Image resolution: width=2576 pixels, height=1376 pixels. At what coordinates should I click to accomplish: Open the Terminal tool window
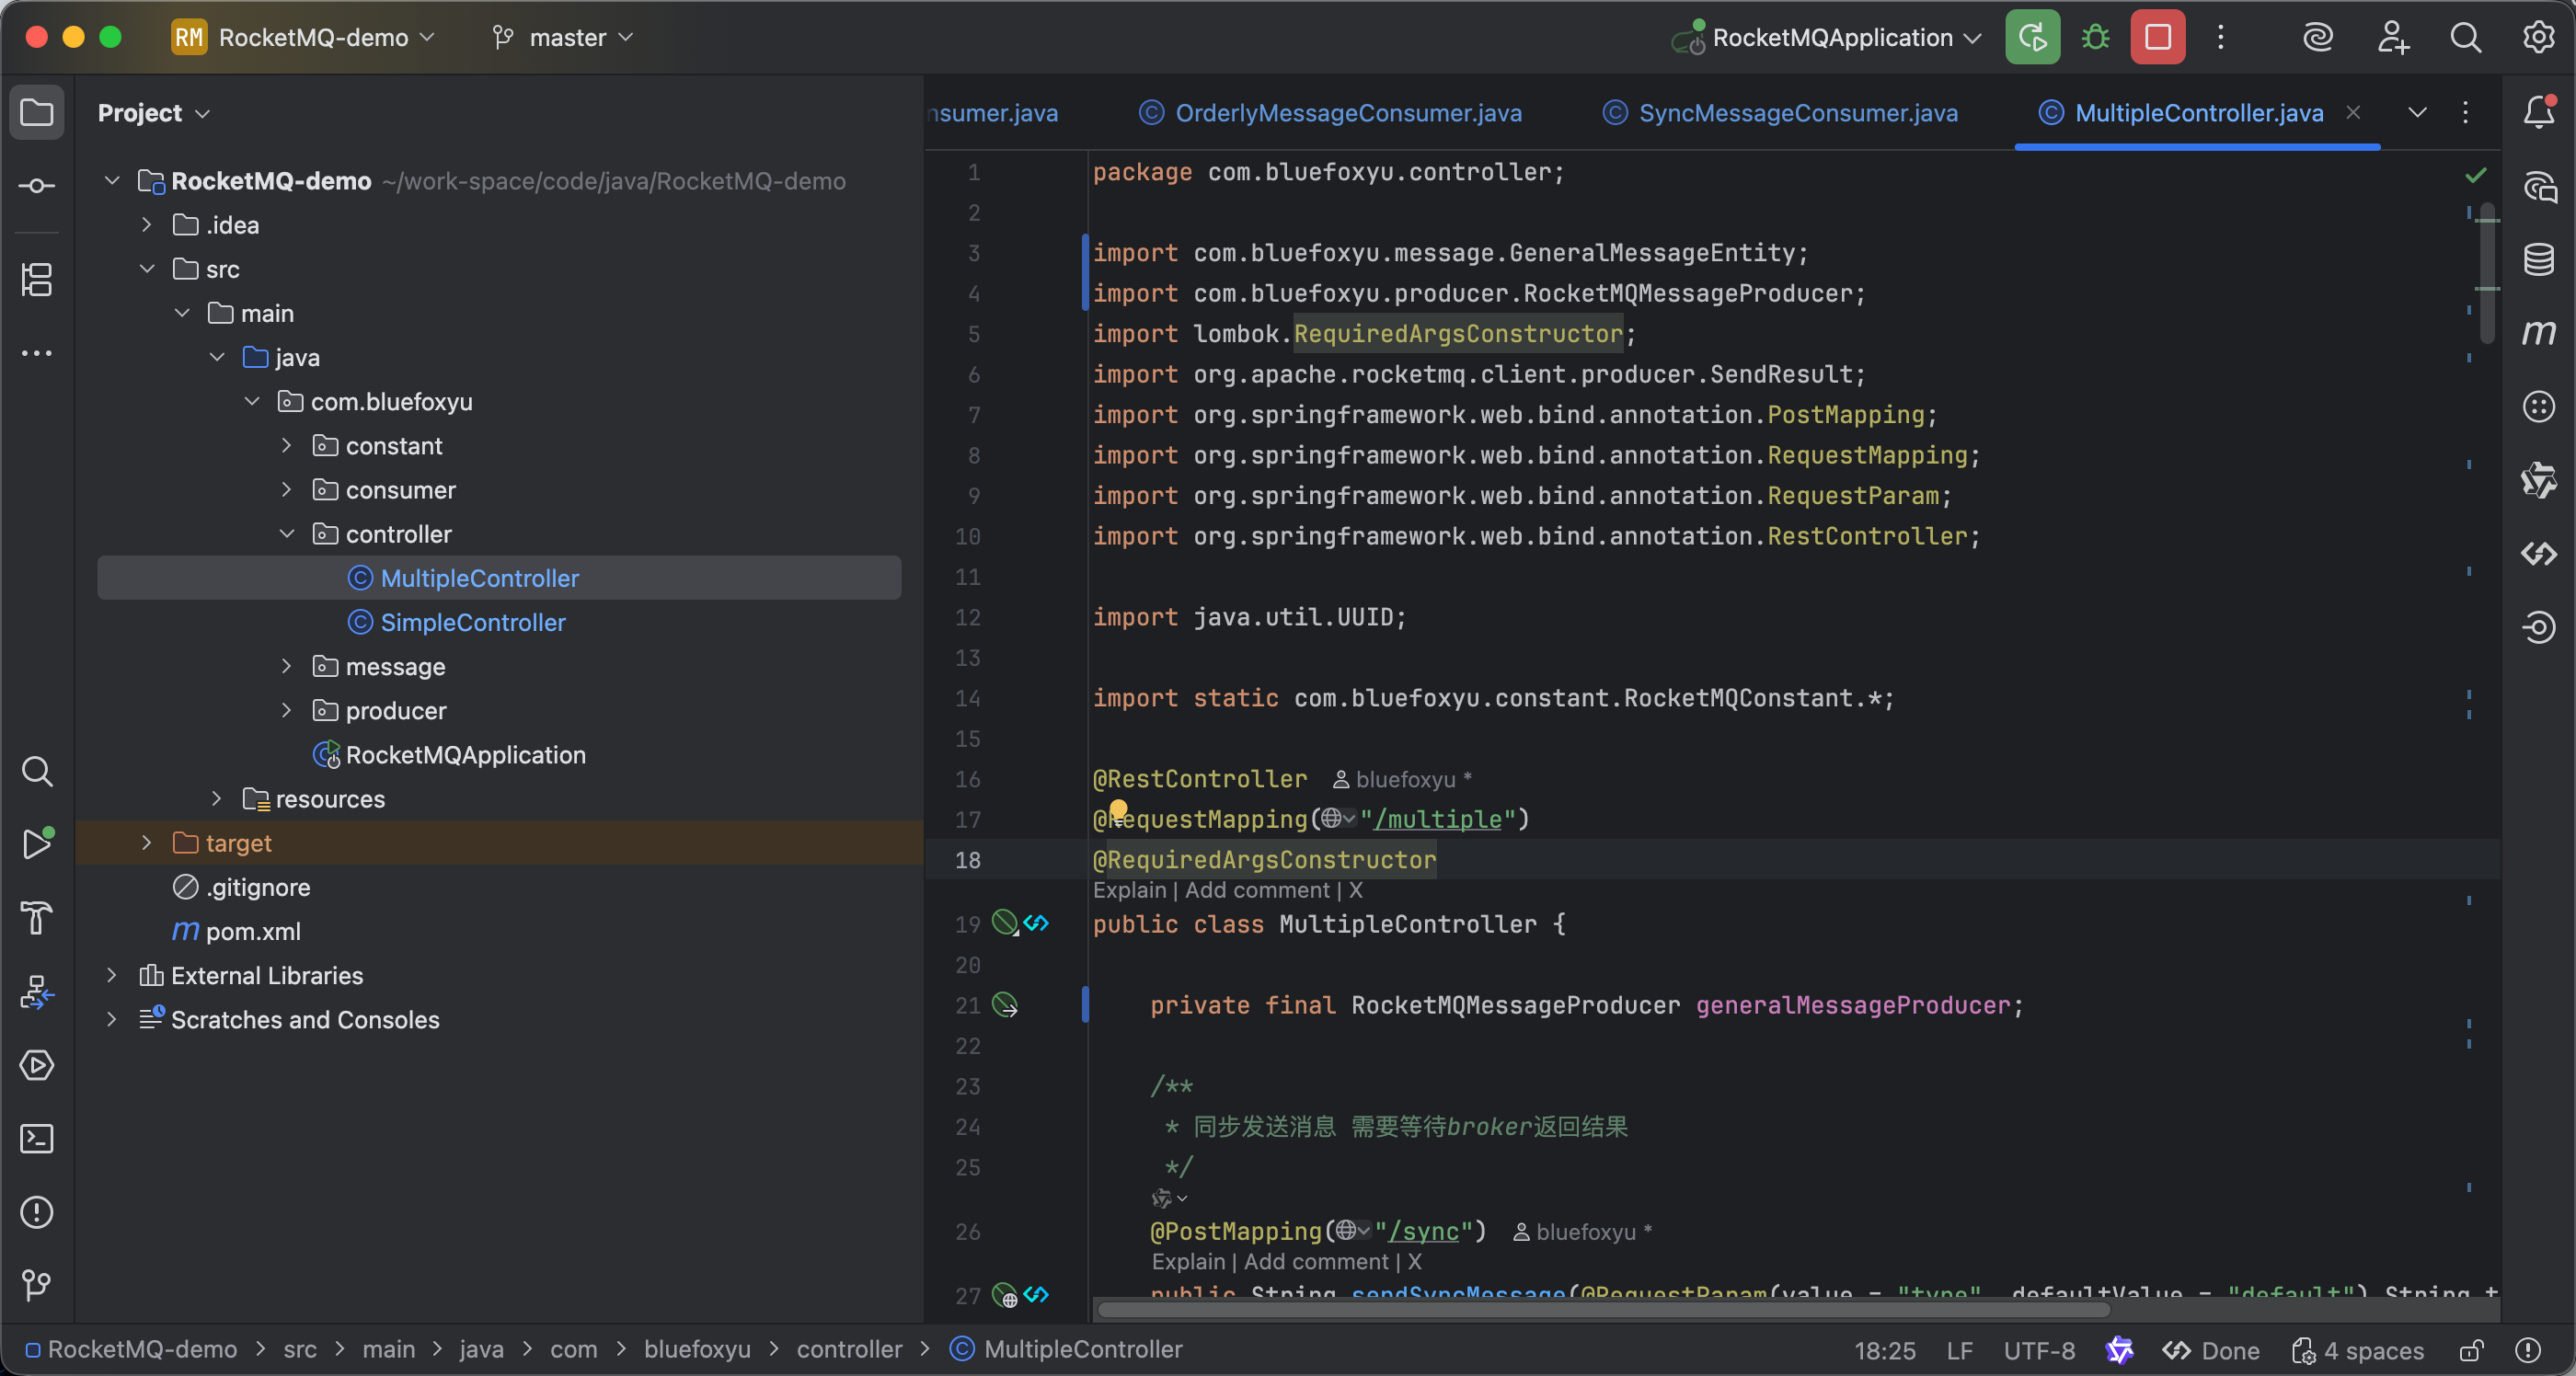(37, 1138)
